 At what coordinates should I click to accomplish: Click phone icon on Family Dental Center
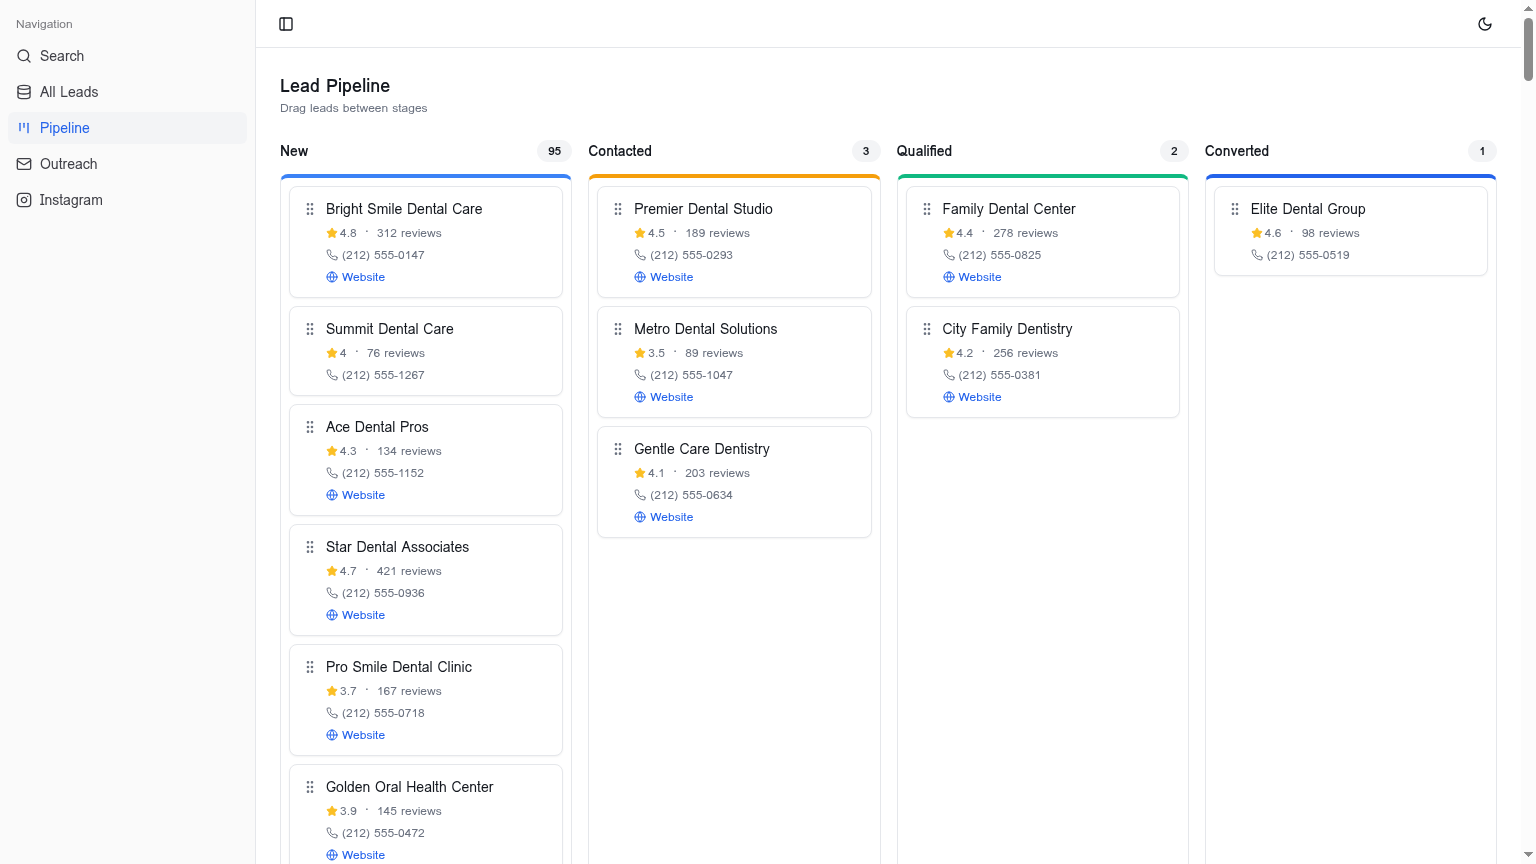949,255
